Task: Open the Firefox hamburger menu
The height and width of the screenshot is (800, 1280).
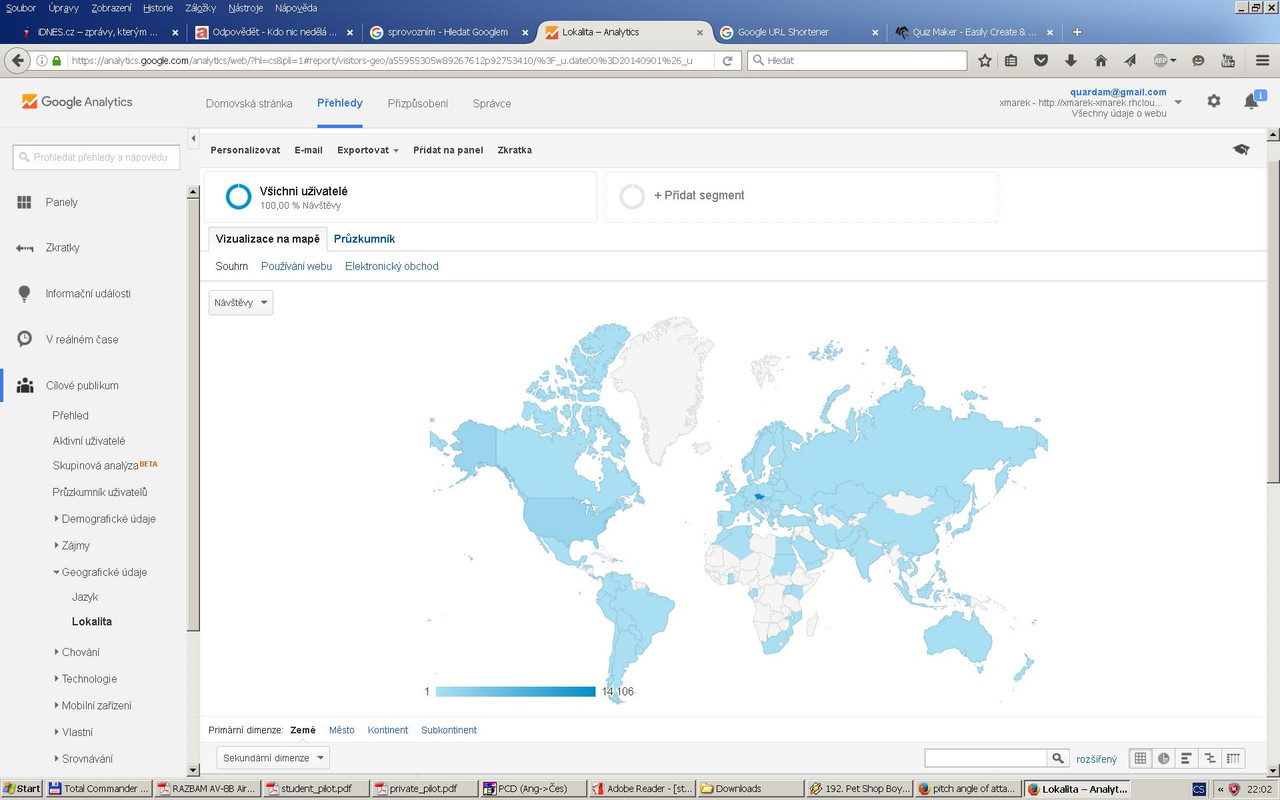Action: click(1263, 60)
